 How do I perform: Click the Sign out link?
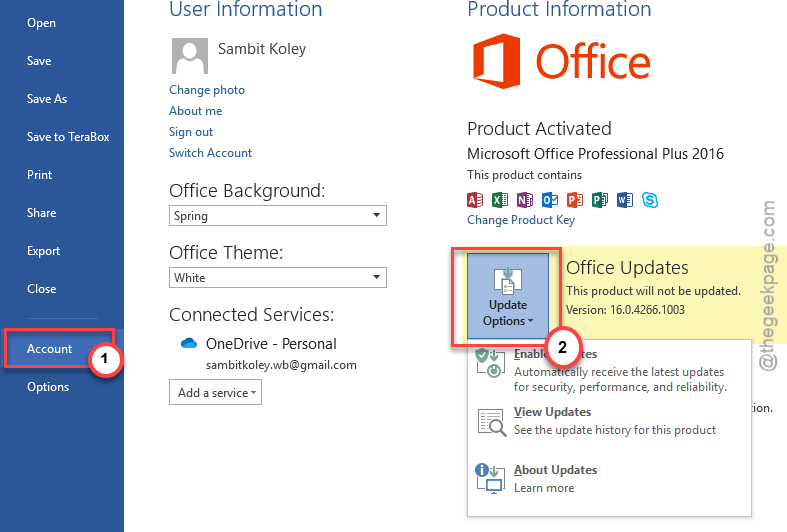(x=191, y=132)
